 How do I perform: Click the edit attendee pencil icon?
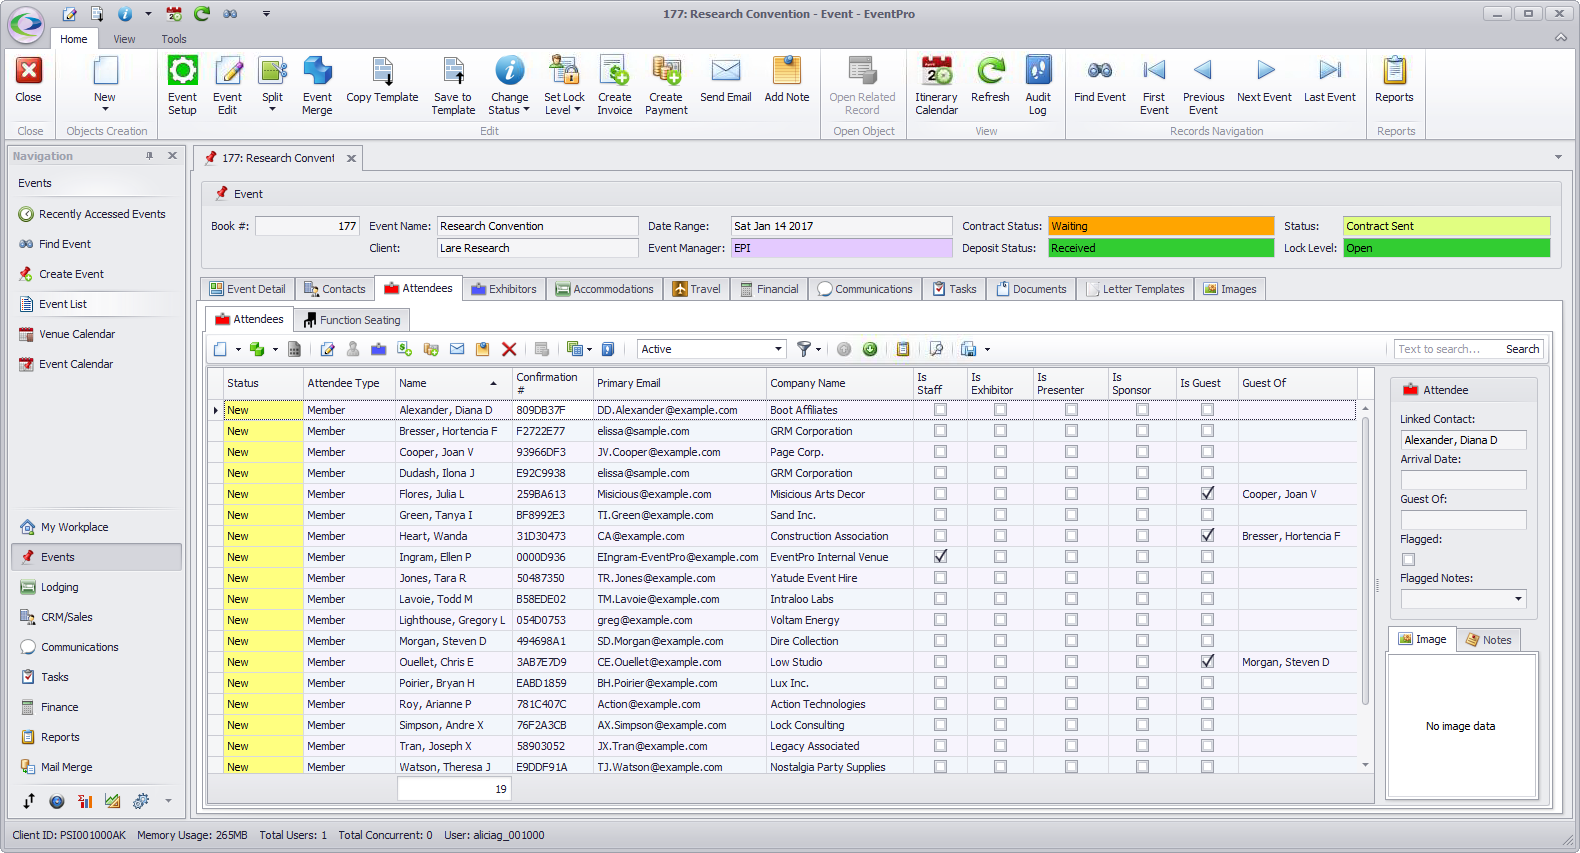(327, 349)
